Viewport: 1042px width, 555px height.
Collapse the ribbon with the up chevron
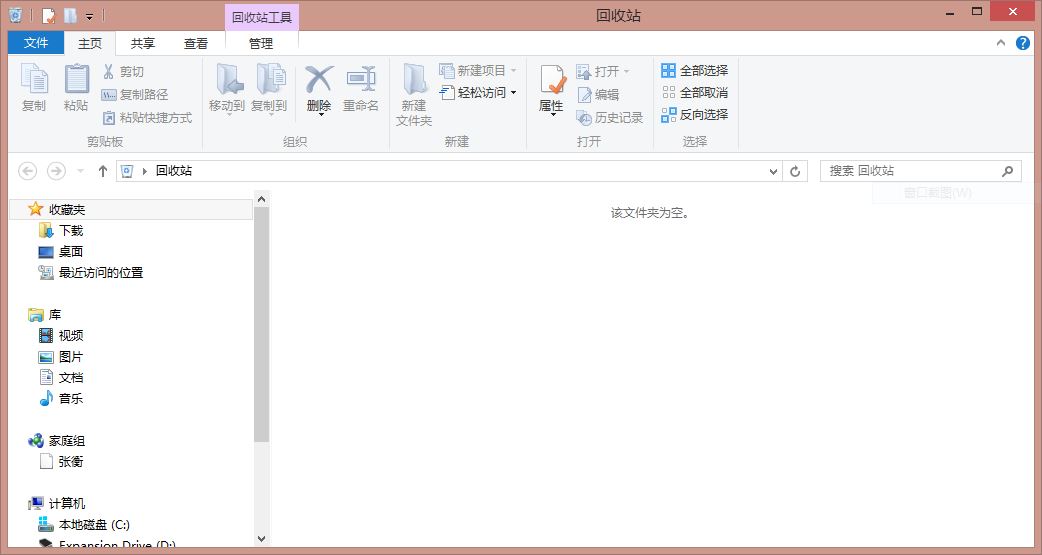1001,43
